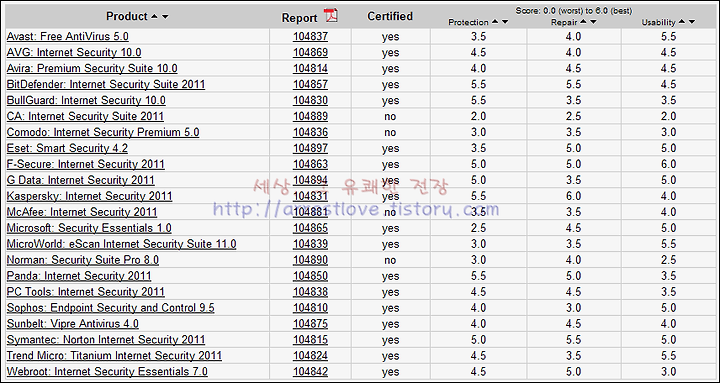
Task: Open report 104814 for Avira
Action: (310, 68)
